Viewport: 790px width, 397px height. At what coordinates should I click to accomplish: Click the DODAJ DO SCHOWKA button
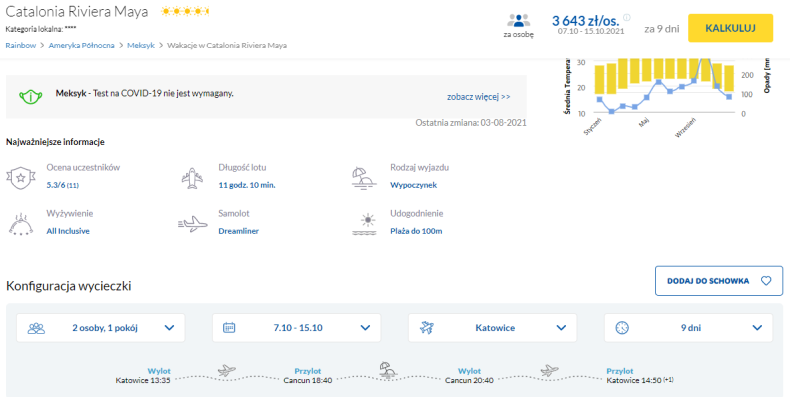click(x=719, y=281)
